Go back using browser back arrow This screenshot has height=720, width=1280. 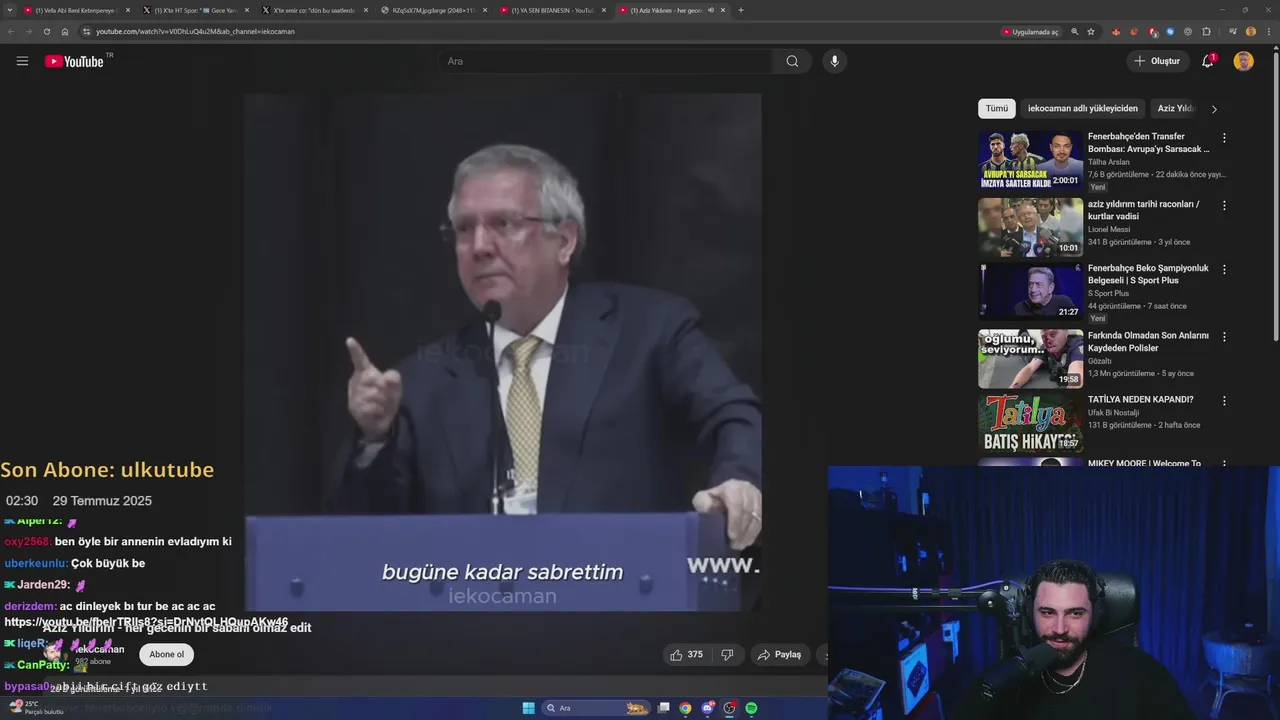(11, 32)
